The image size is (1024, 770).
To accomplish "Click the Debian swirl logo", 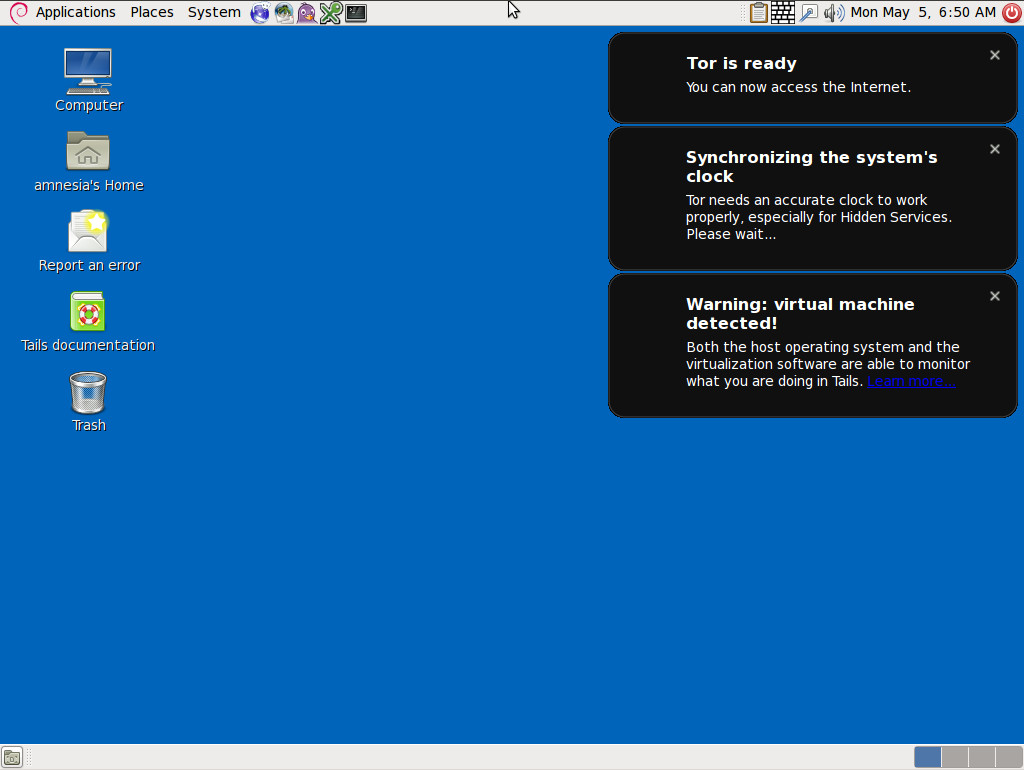I will pos(18,12).
